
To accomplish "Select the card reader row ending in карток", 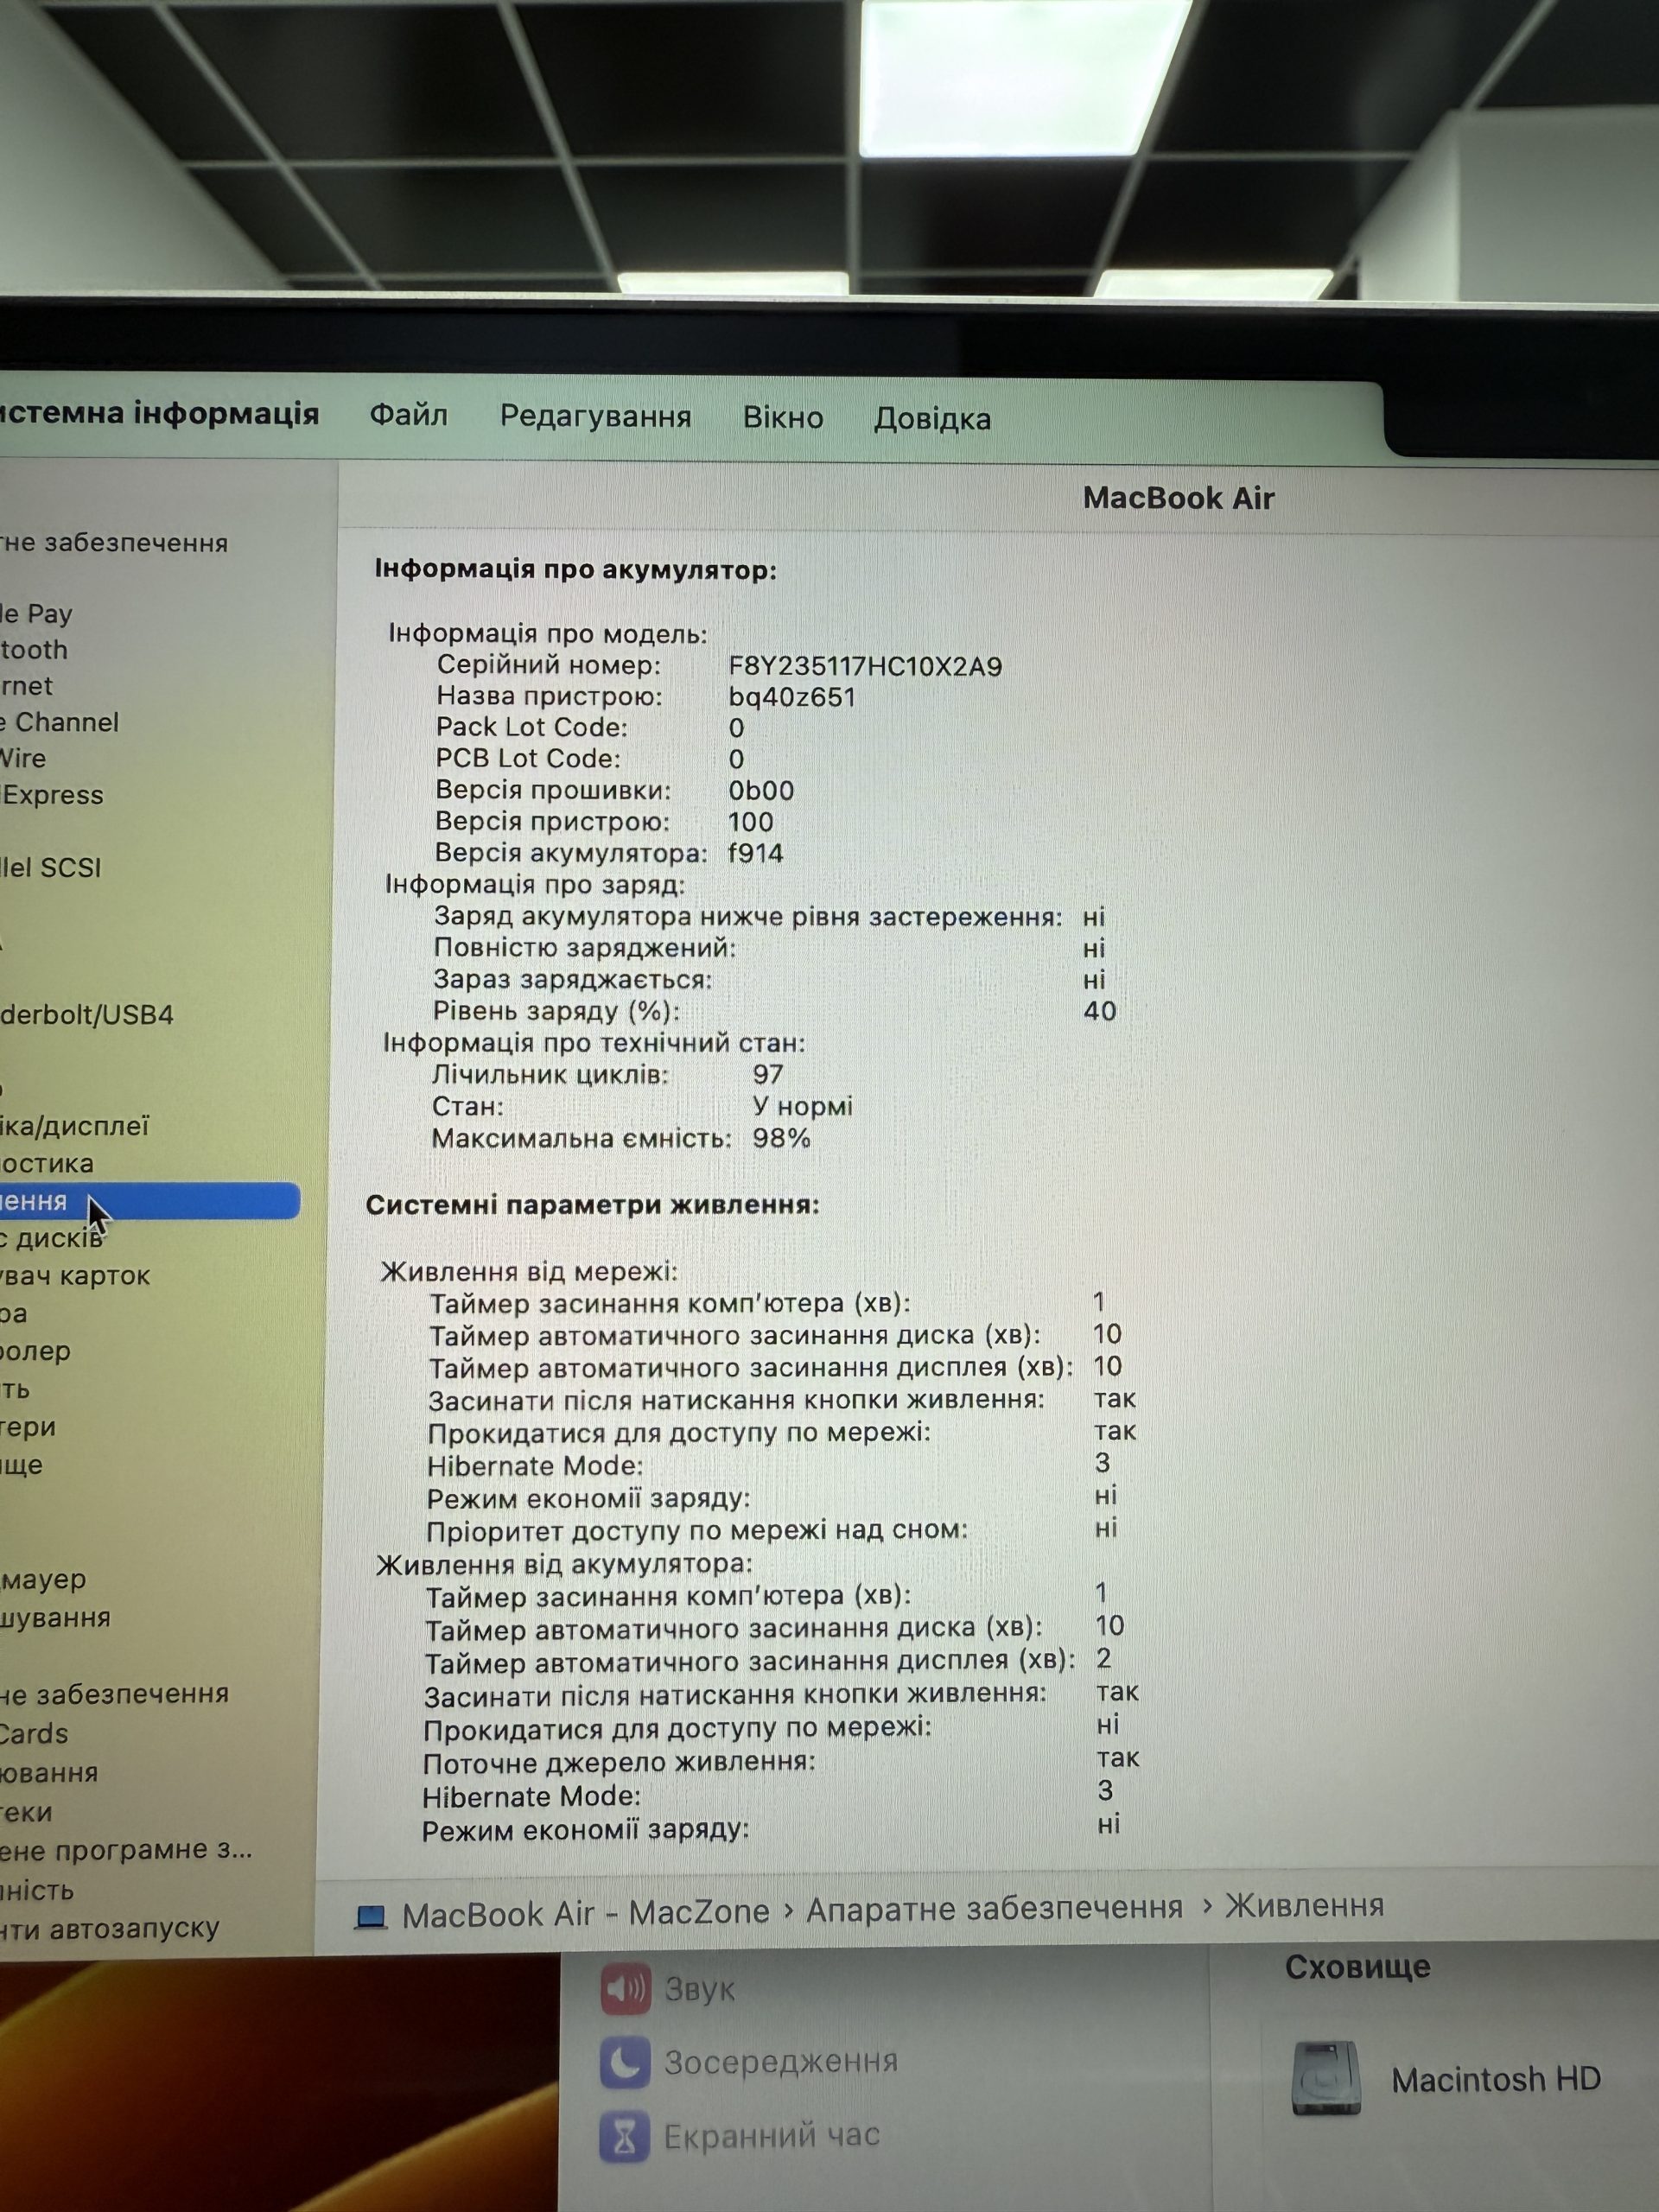I will pos(75,1276).
